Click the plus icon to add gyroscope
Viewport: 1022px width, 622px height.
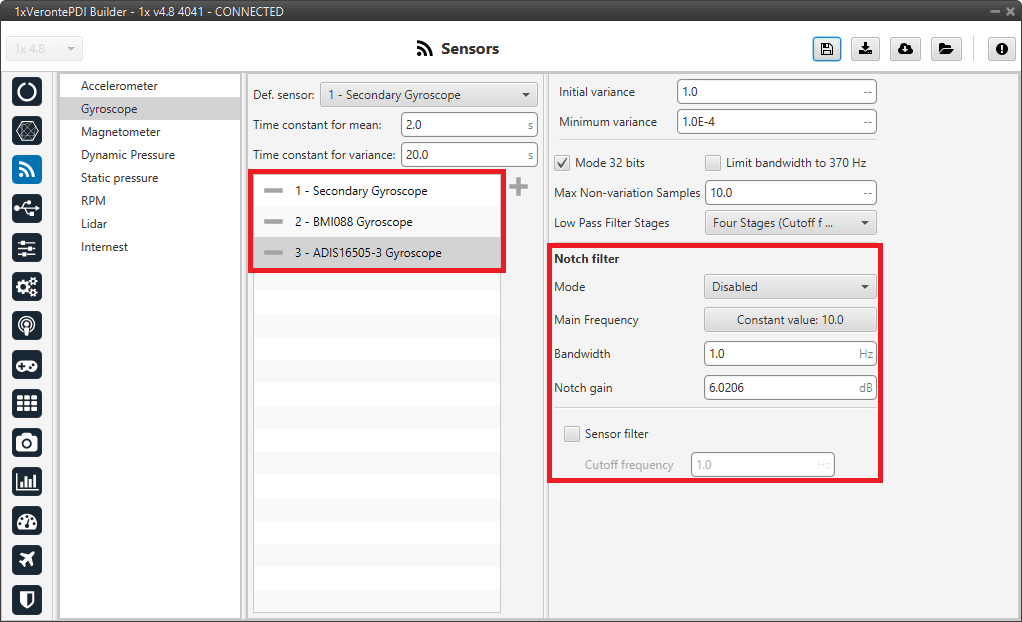click(x=518, y=187)
